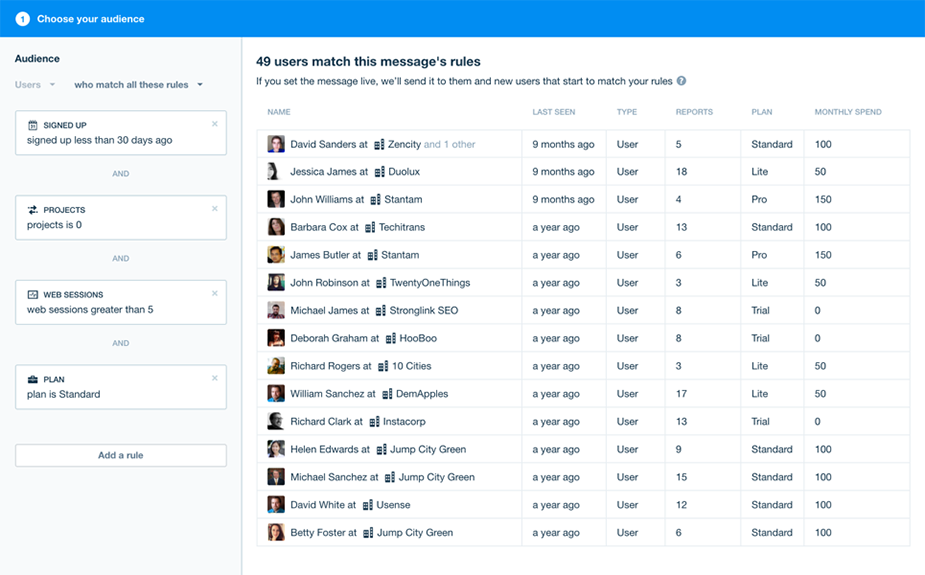Click John Williams' avatar
Image resolution: width=925 pixels, height=575 pixels.
(275, 199)
